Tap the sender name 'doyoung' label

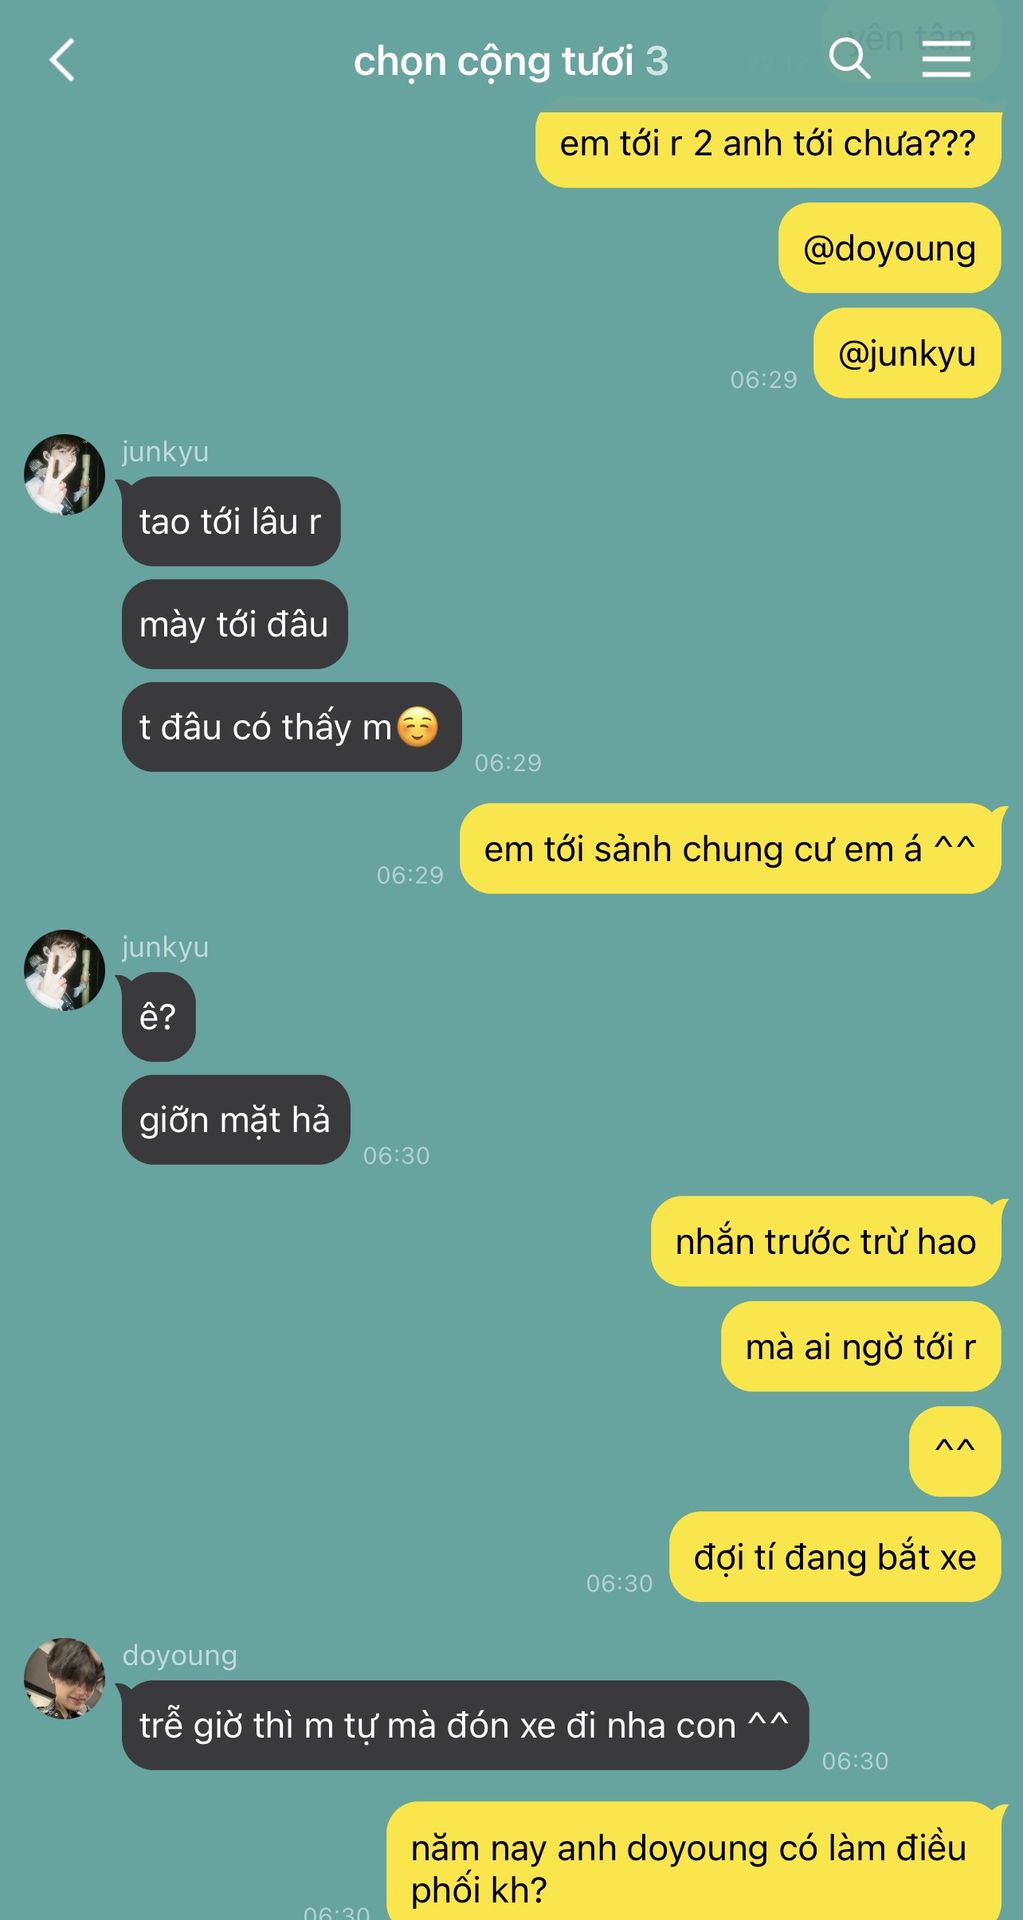pos(180,1655)
